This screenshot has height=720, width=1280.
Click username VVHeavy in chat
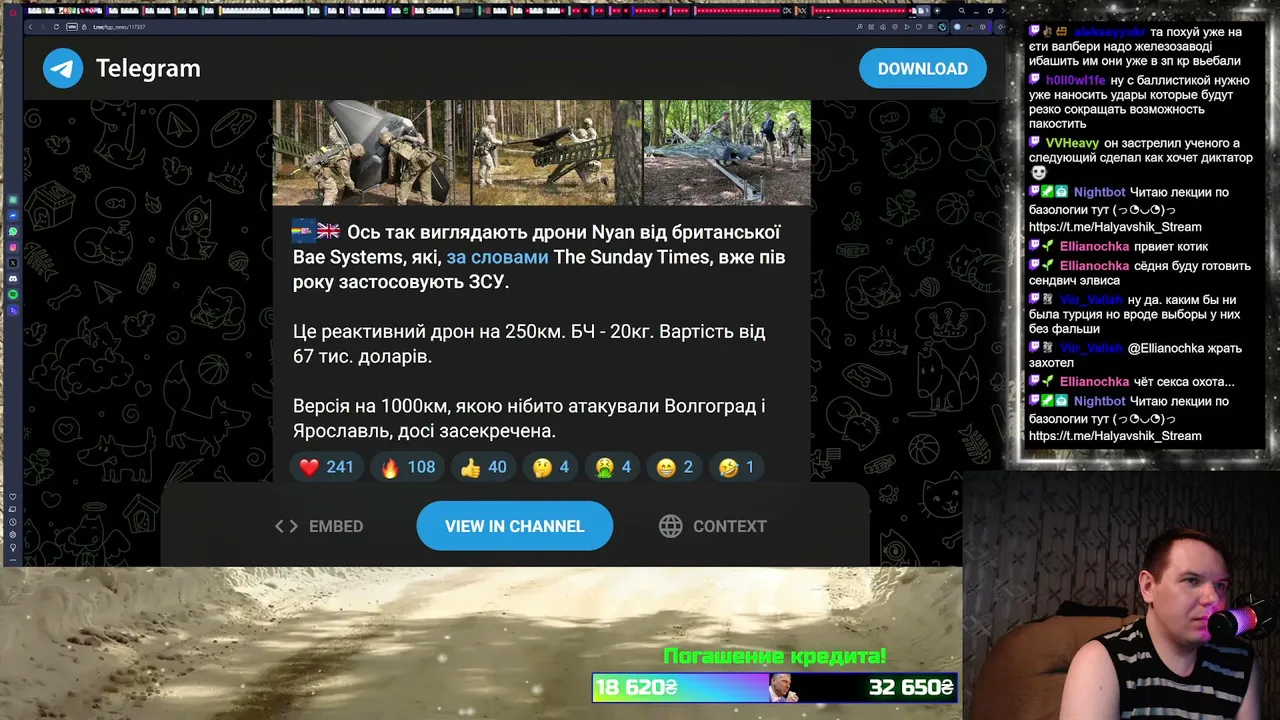(1072, 143)
